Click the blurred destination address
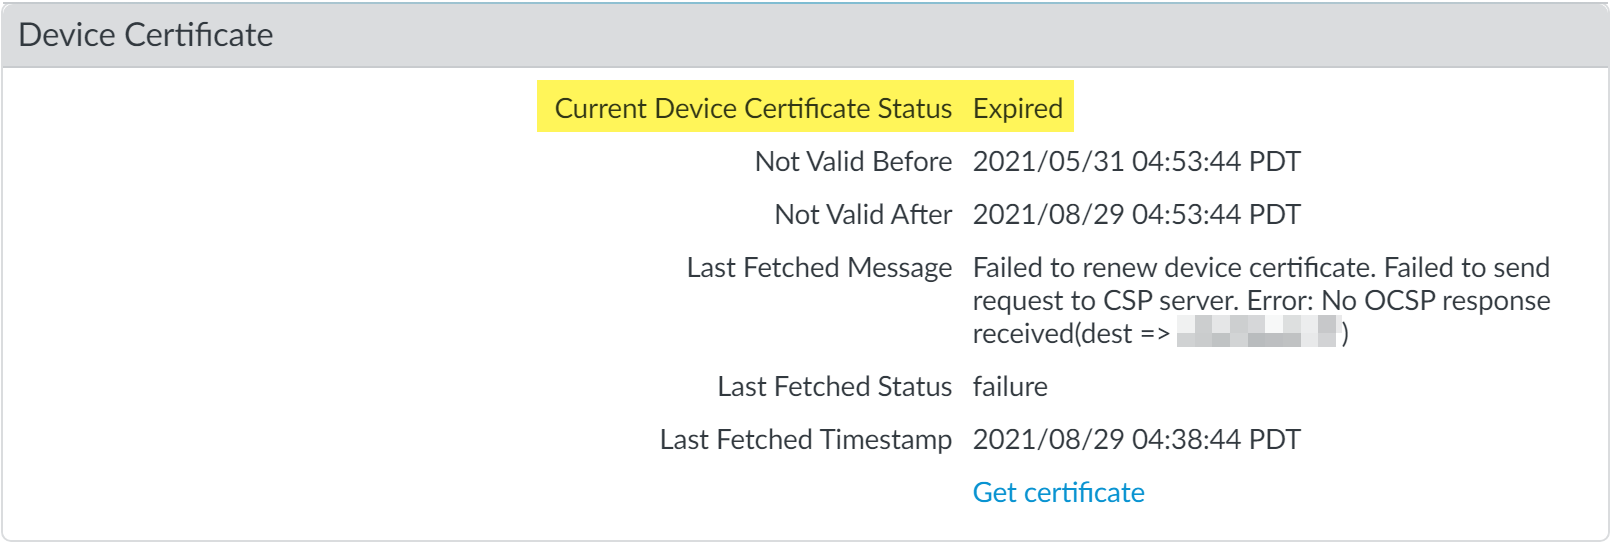 1257,332
